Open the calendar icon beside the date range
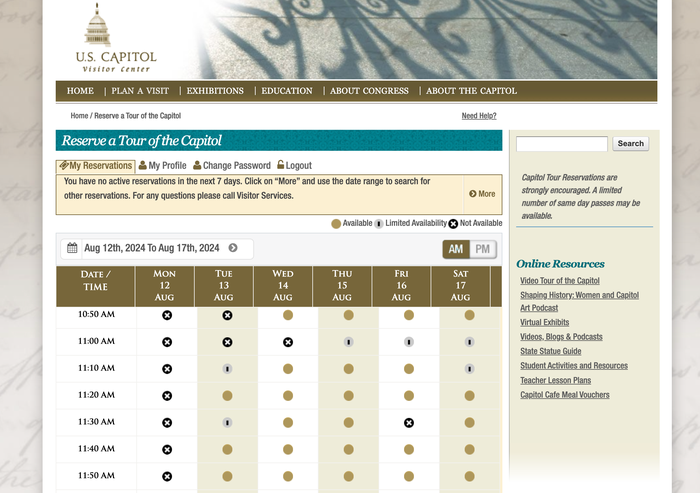The height and width of the screenshot is (493, 700). [x=72, y=248]
